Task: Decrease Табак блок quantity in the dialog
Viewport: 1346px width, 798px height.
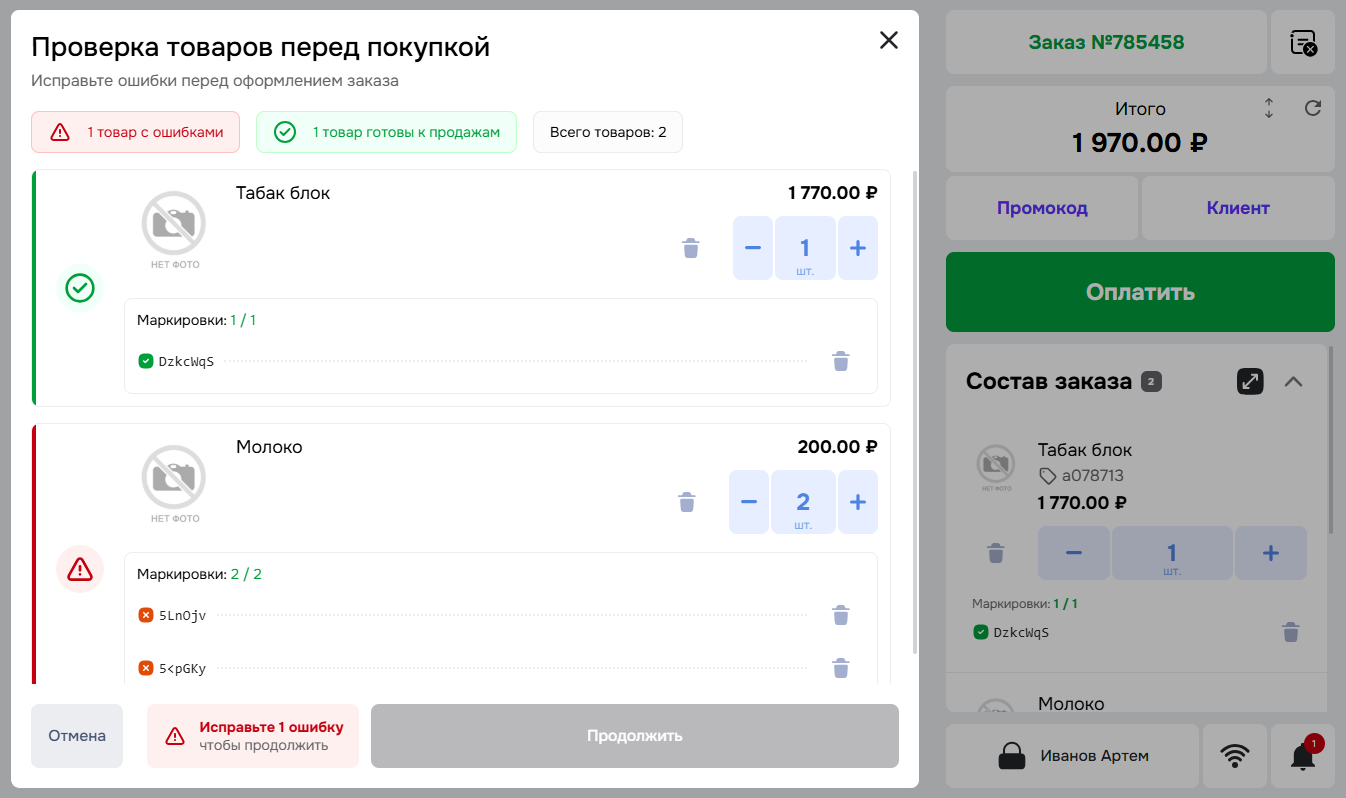Action: coord(753,248)
